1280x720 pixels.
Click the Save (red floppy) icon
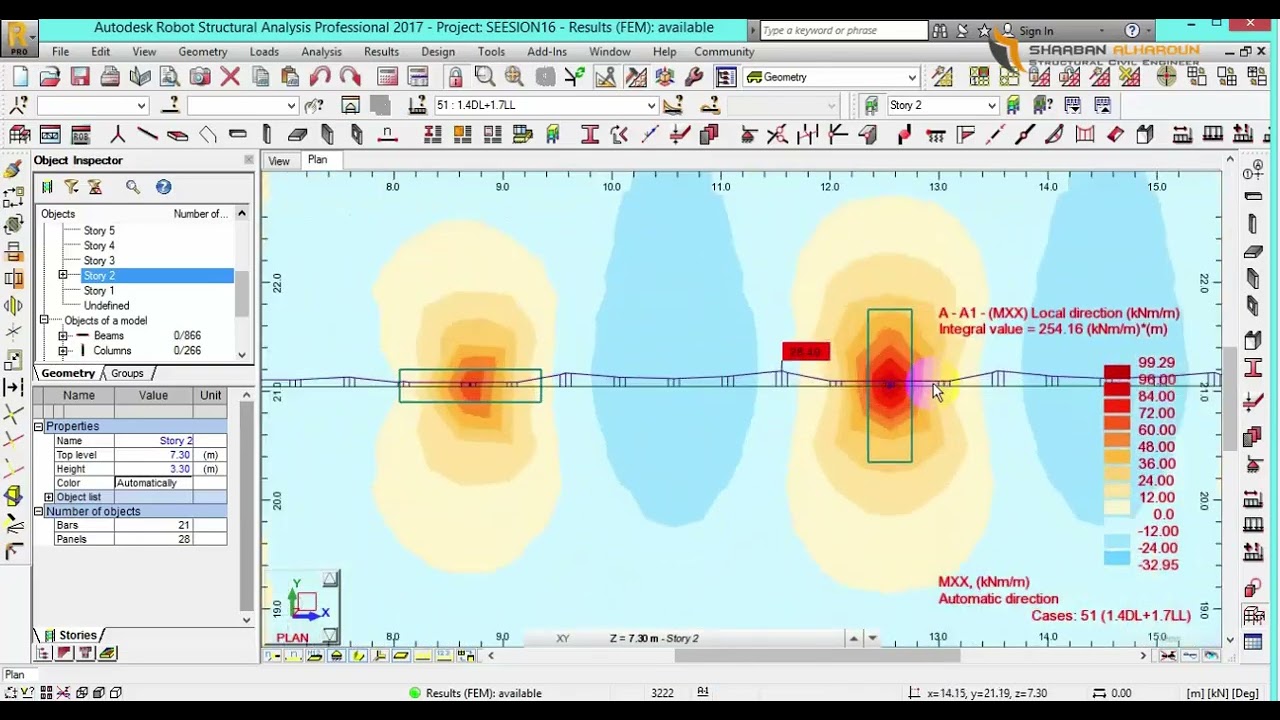point(80,77)
